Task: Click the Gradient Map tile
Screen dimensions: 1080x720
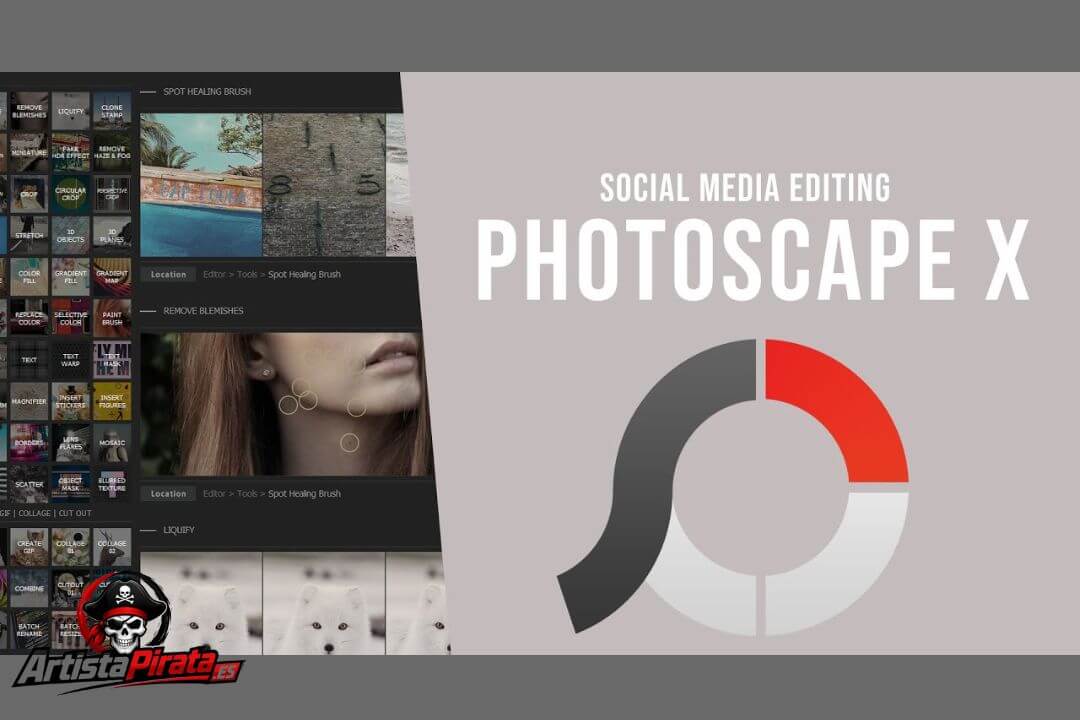Action: tap(112, 276)
